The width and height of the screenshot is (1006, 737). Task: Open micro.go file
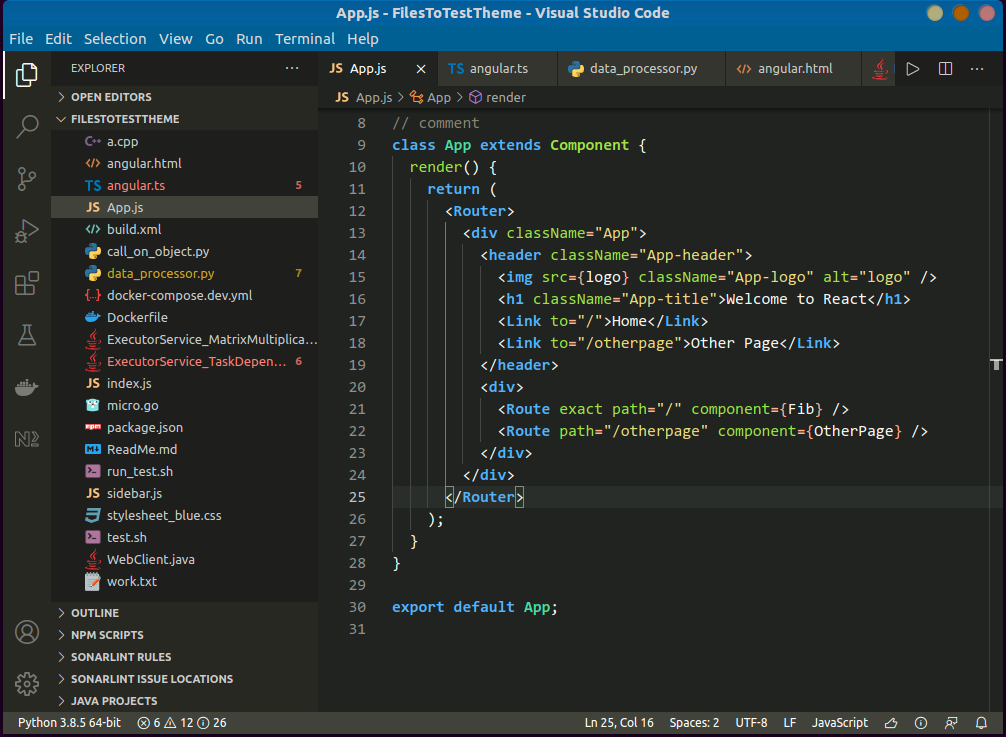185,405
